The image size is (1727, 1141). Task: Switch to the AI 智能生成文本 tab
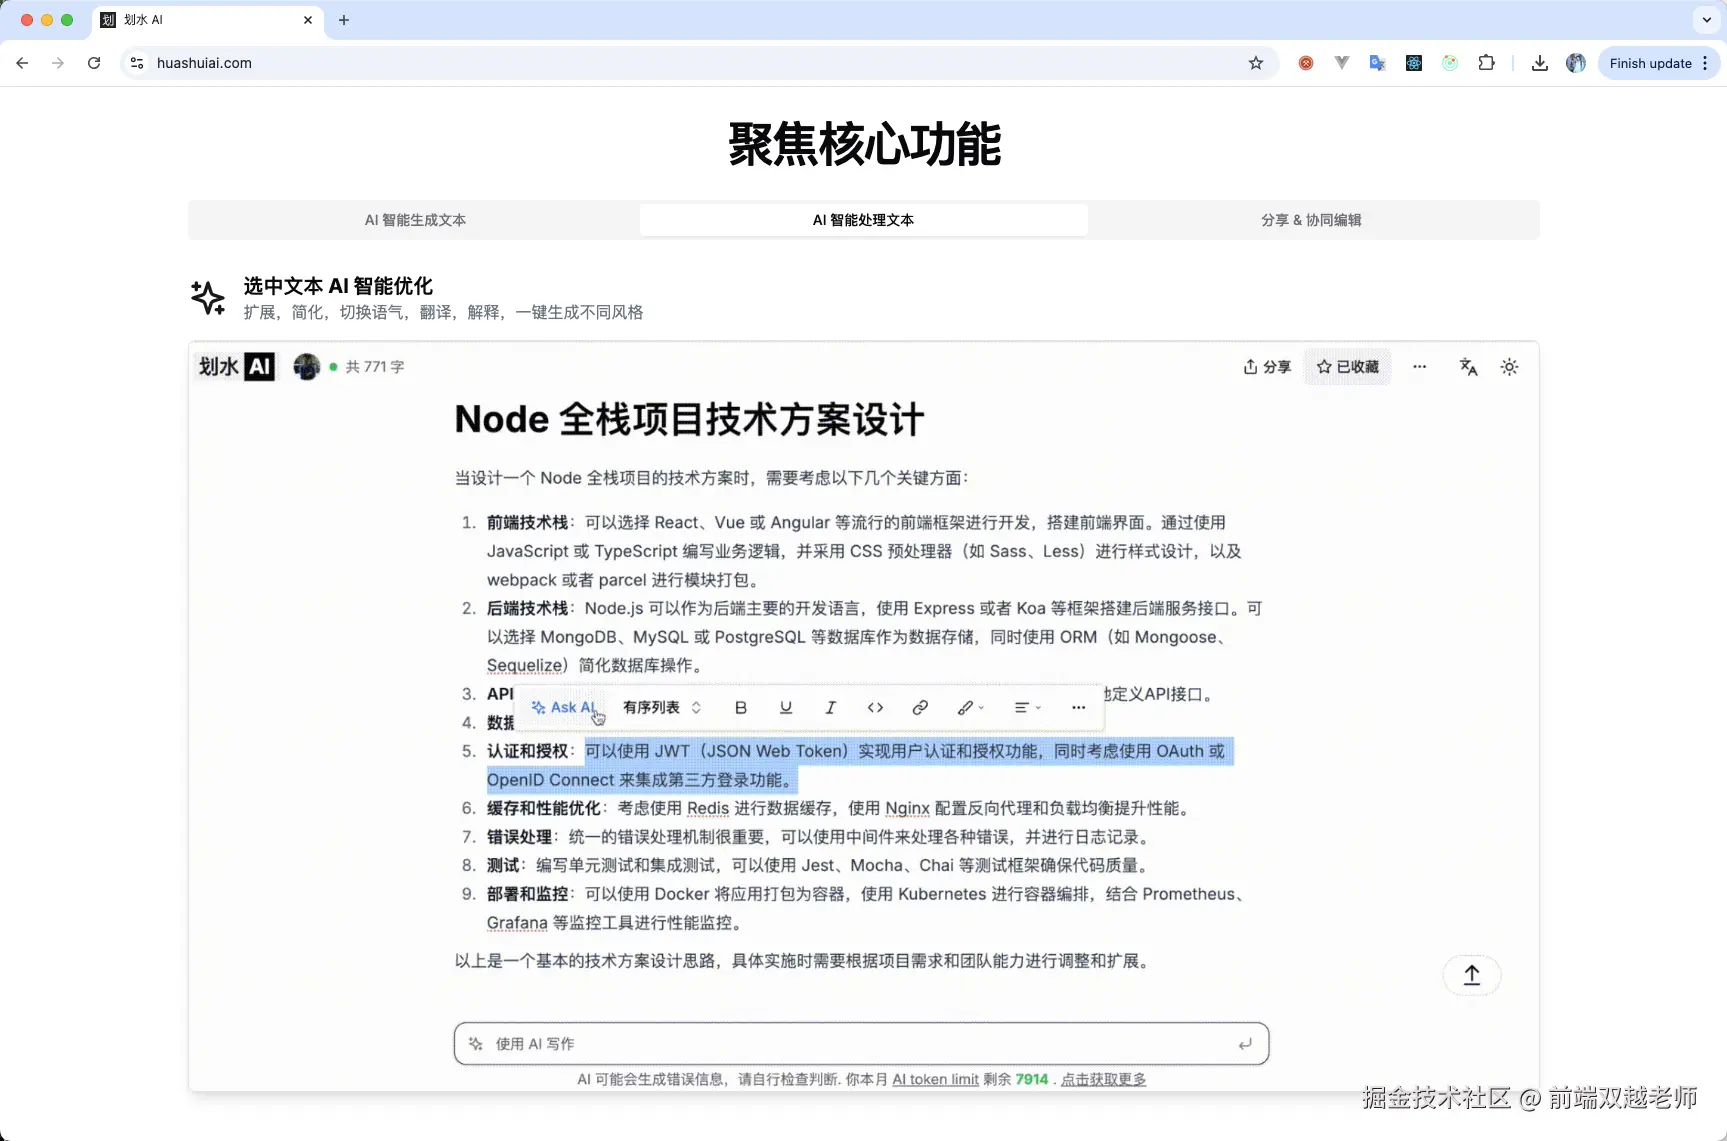coord(414,220)
